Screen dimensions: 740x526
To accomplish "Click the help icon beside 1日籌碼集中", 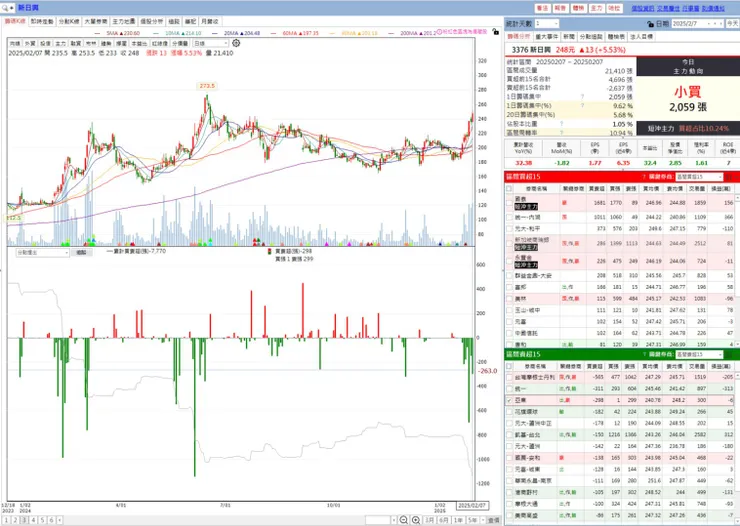I will [582, 97].
